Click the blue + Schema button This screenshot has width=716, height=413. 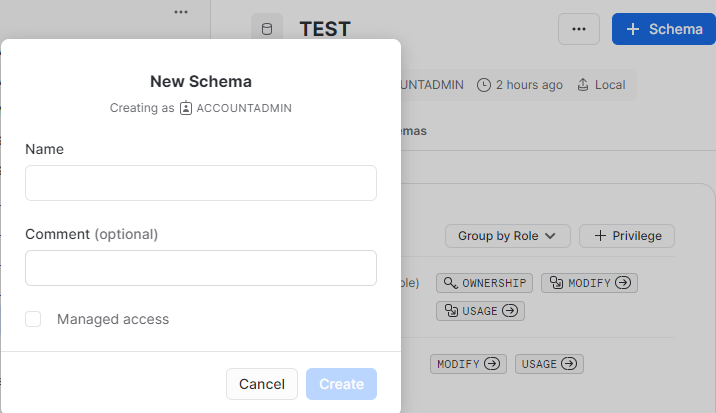[x=663, y=29]
